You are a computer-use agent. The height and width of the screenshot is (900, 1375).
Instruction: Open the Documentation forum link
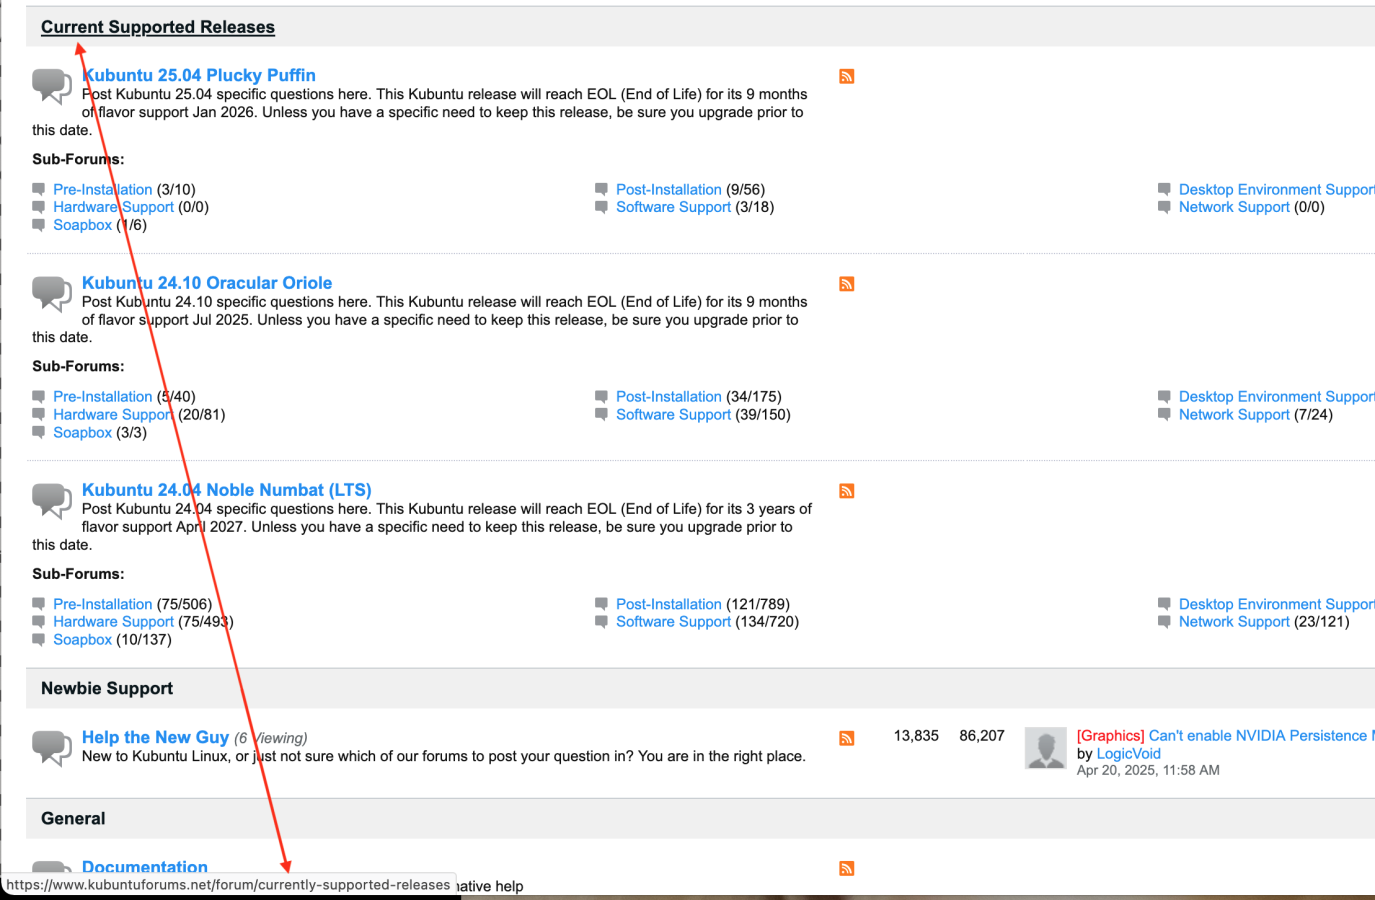click(145, 867)
